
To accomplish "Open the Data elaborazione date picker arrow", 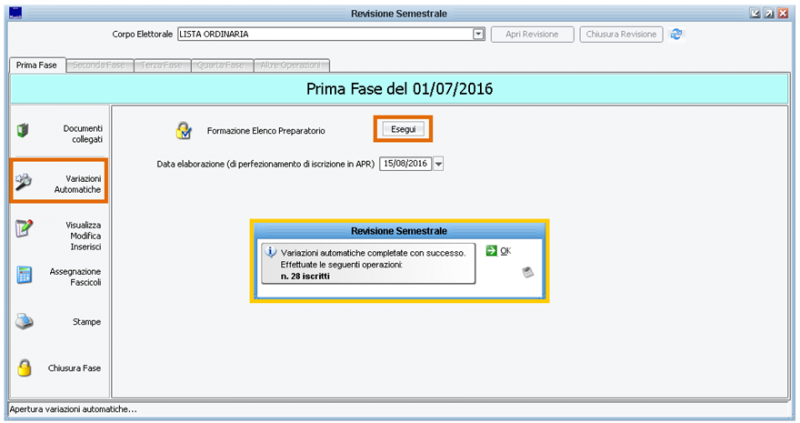I will (x=438, y=164).
